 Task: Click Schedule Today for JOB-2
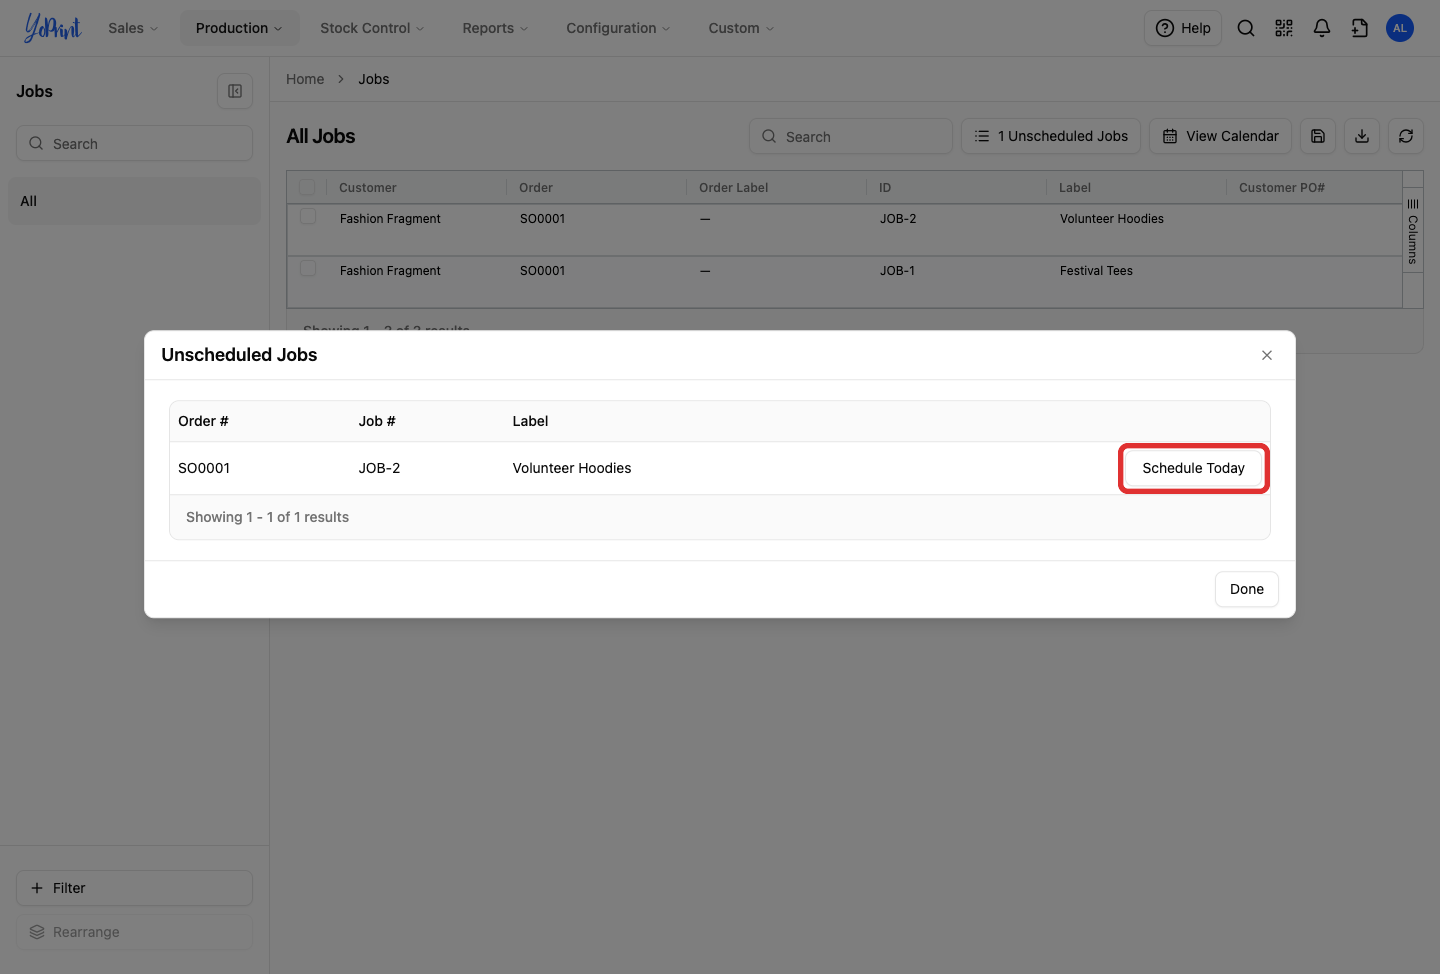click(x=1194, y=468)
